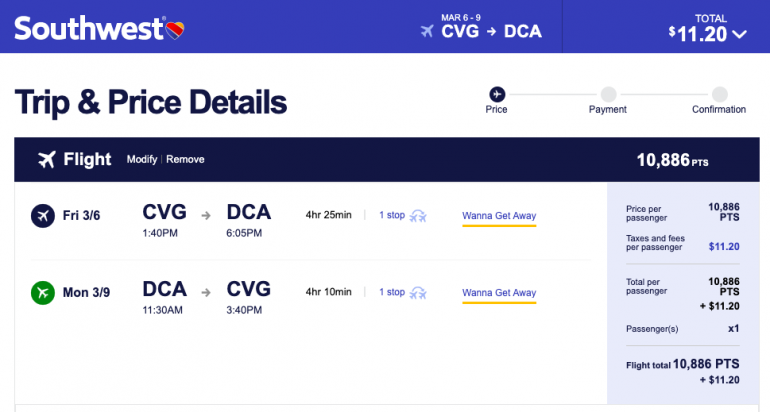Click the $11.20 taxes and fees amount
This screenshot has height=412, width=770.
pos(723,245)
